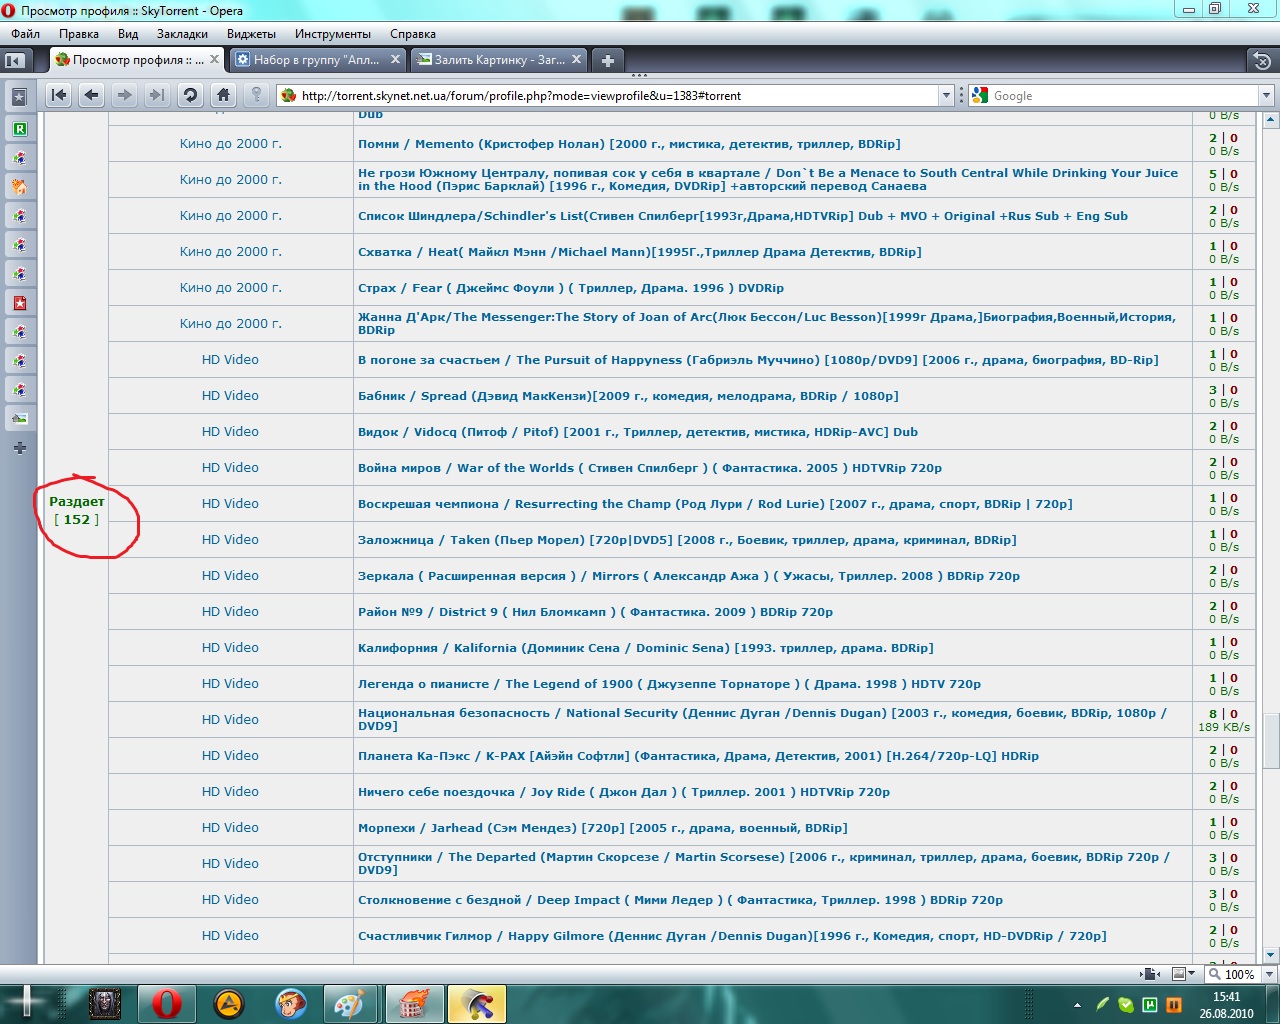Close the "Набор в группу" tab
Image resolution: width=1280 pixels, height=1024 pixels.
pyautogui.click(x=395, y=60)
